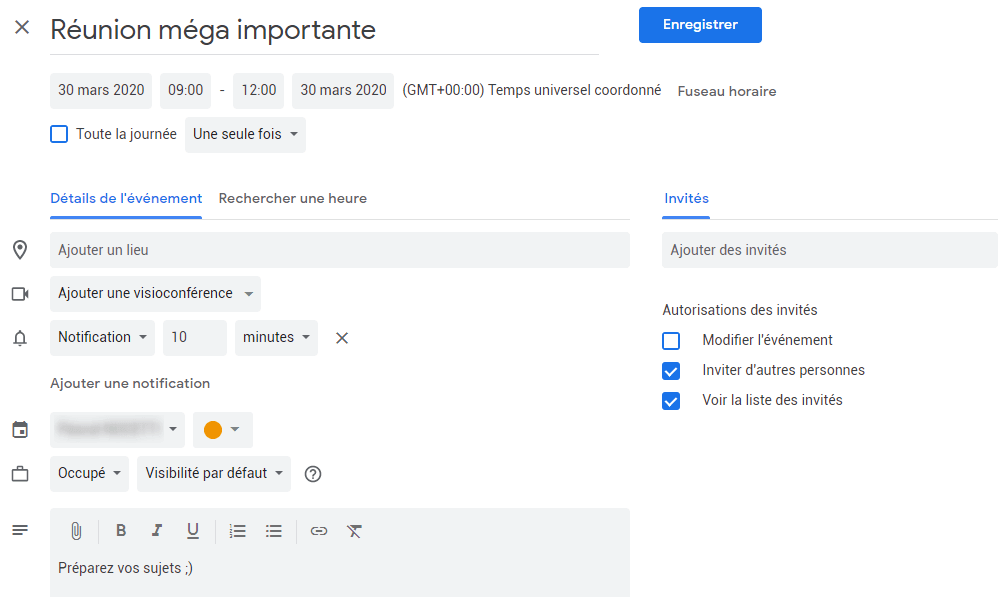The width and height of the screenshot is (1007, 597).
Task: Remove formatting from description text
Action: coord(354,531)
